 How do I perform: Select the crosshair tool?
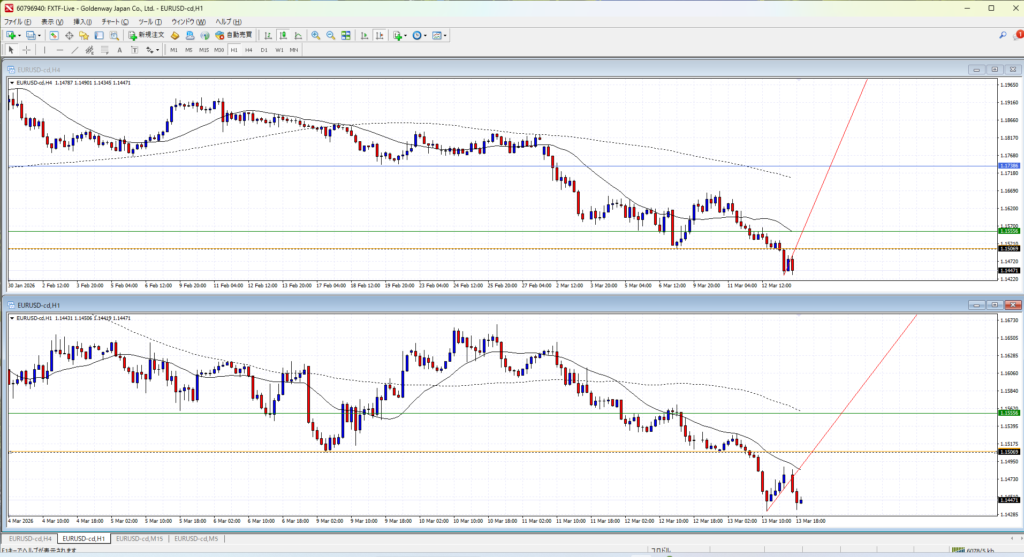pyautogui.click(x=27, y=49)
